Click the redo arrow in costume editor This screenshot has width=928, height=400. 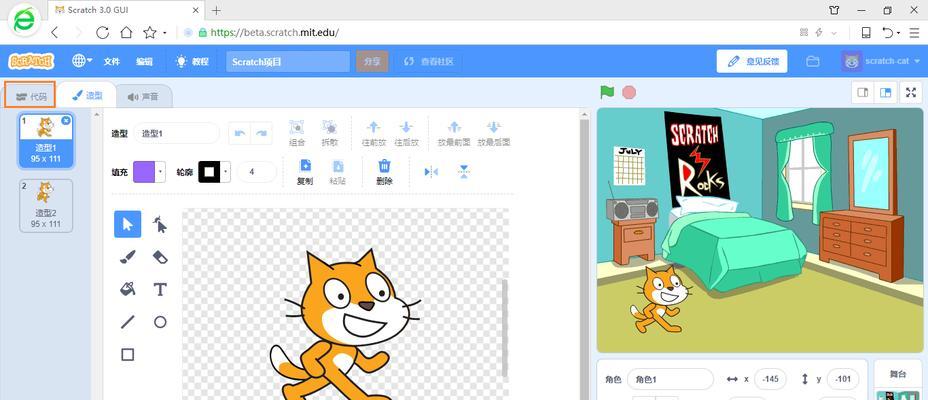pyautogui.click(x=261, y=134)
